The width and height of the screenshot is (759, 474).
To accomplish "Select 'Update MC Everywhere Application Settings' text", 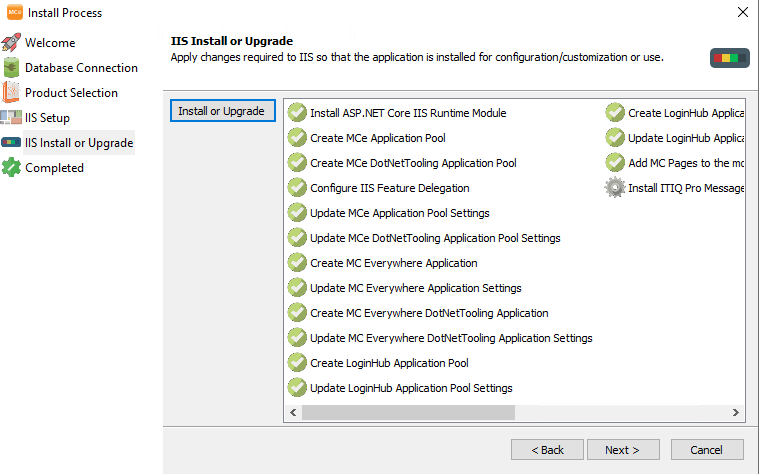I will click(416, 288).
